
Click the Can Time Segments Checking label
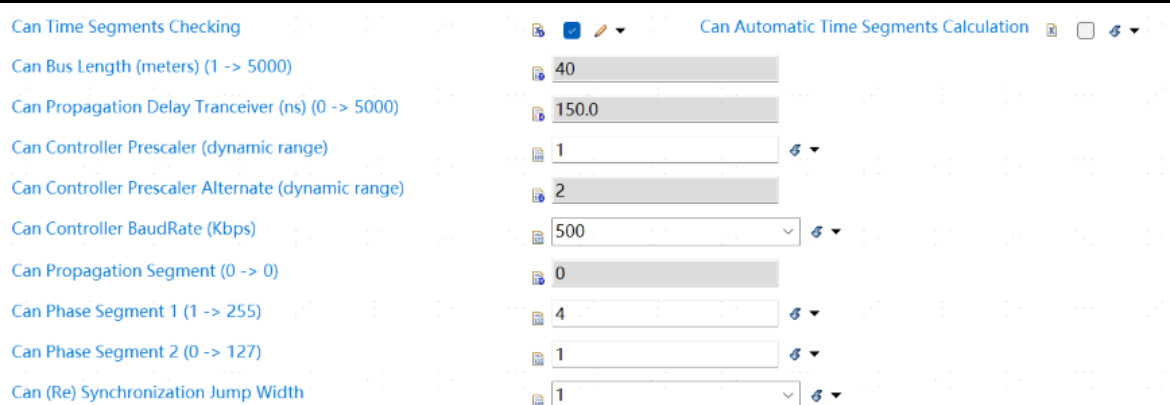[126, 28]
